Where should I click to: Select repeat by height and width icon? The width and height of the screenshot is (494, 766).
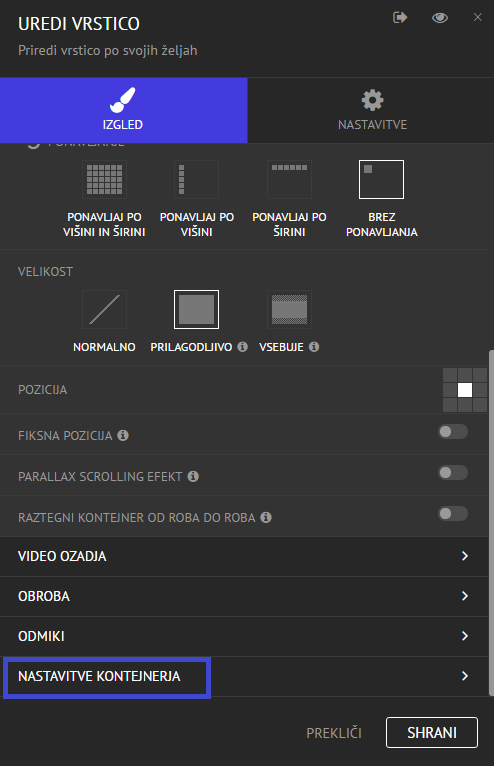point(104,179)
